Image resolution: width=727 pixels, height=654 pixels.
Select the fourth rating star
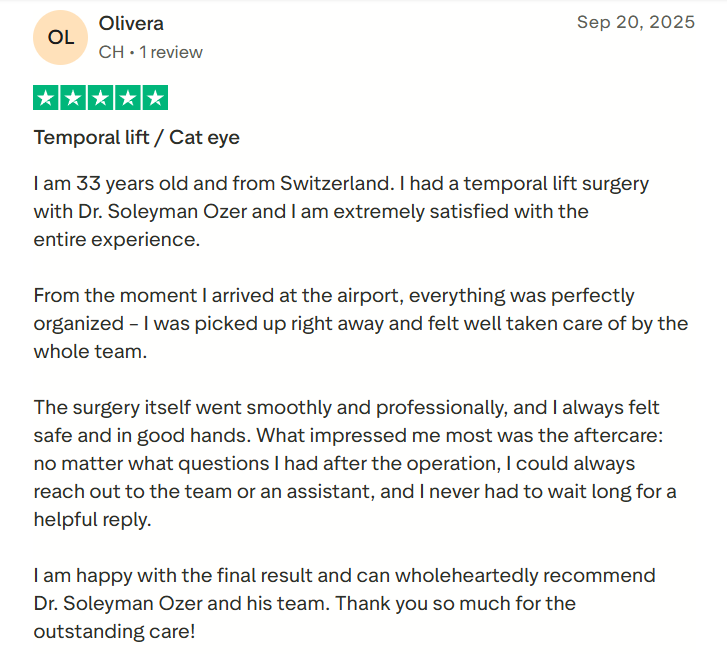127,98
